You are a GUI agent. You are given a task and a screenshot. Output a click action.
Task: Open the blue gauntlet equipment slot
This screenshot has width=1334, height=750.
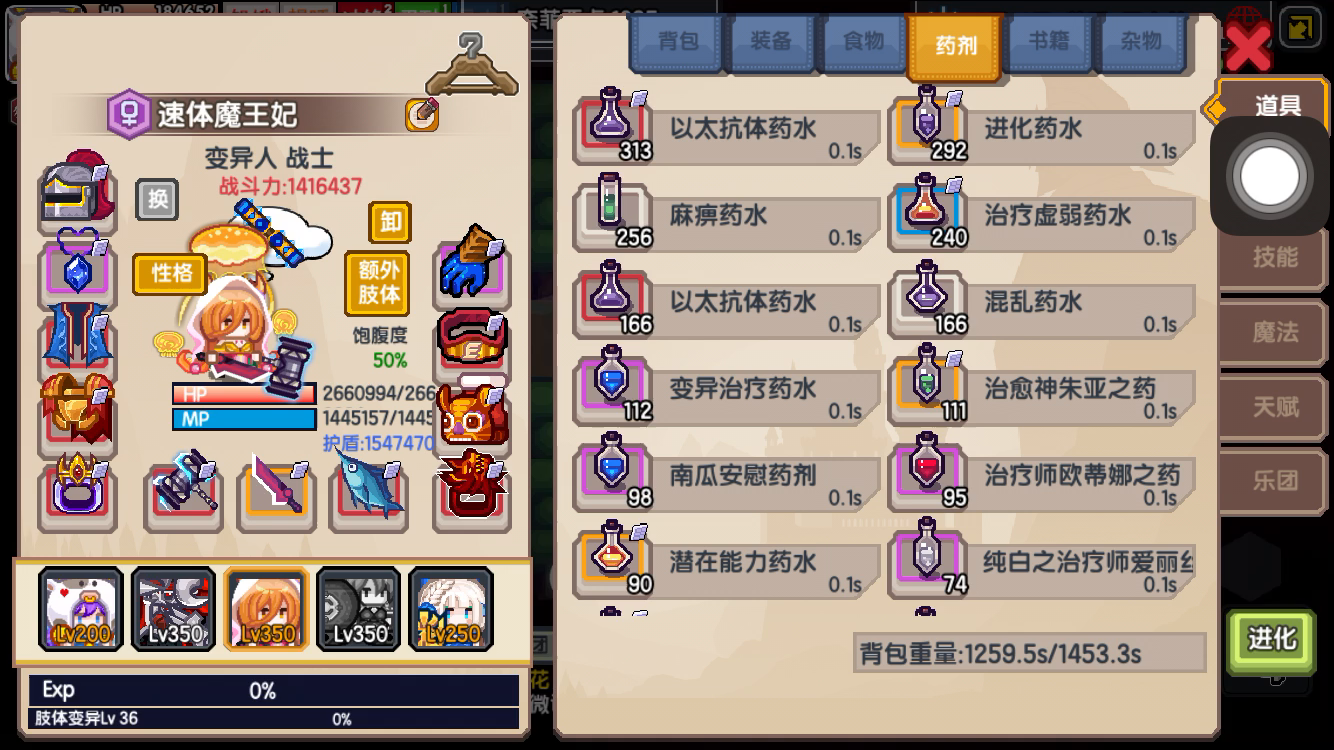(472, 266)
